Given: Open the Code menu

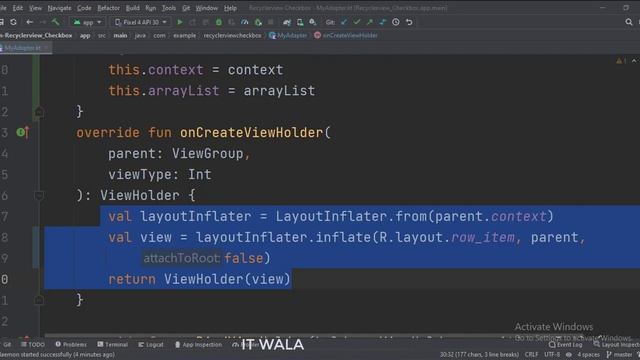Looking at the screenshot, I should point(84,8).
